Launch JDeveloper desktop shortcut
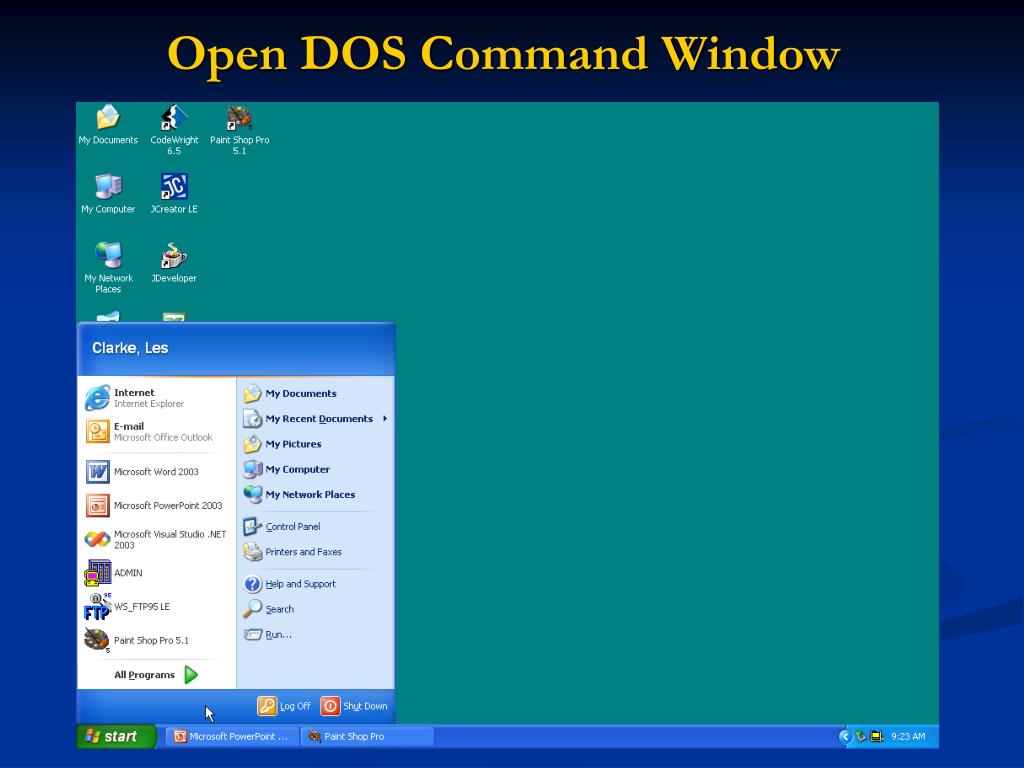The image size is (1024, 768). pyautogui.click(x=174, y=263)
